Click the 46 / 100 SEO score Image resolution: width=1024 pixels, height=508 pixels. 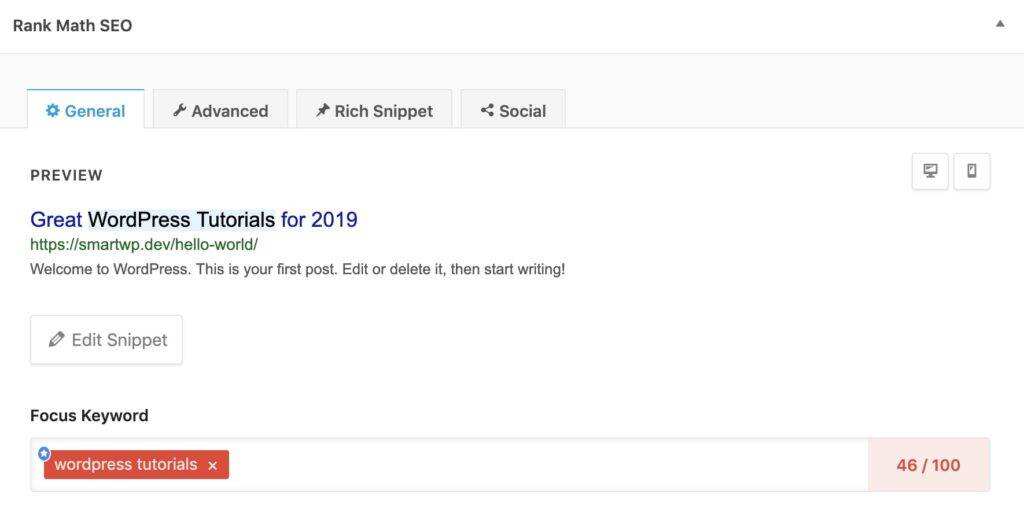pos(928,465)
